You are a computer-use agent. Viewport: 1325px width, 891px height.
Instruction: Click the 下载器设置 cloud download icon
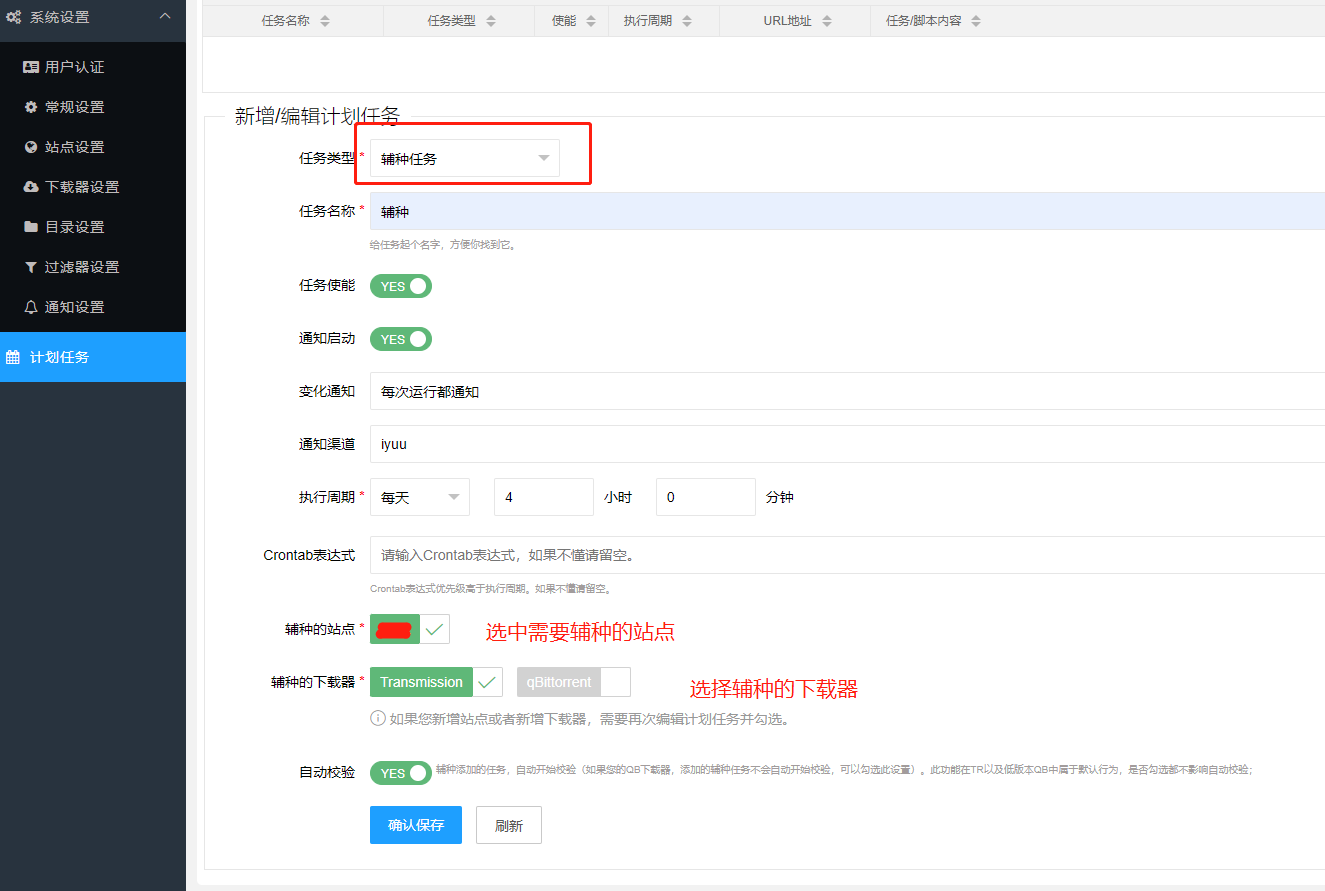(30, 186)
